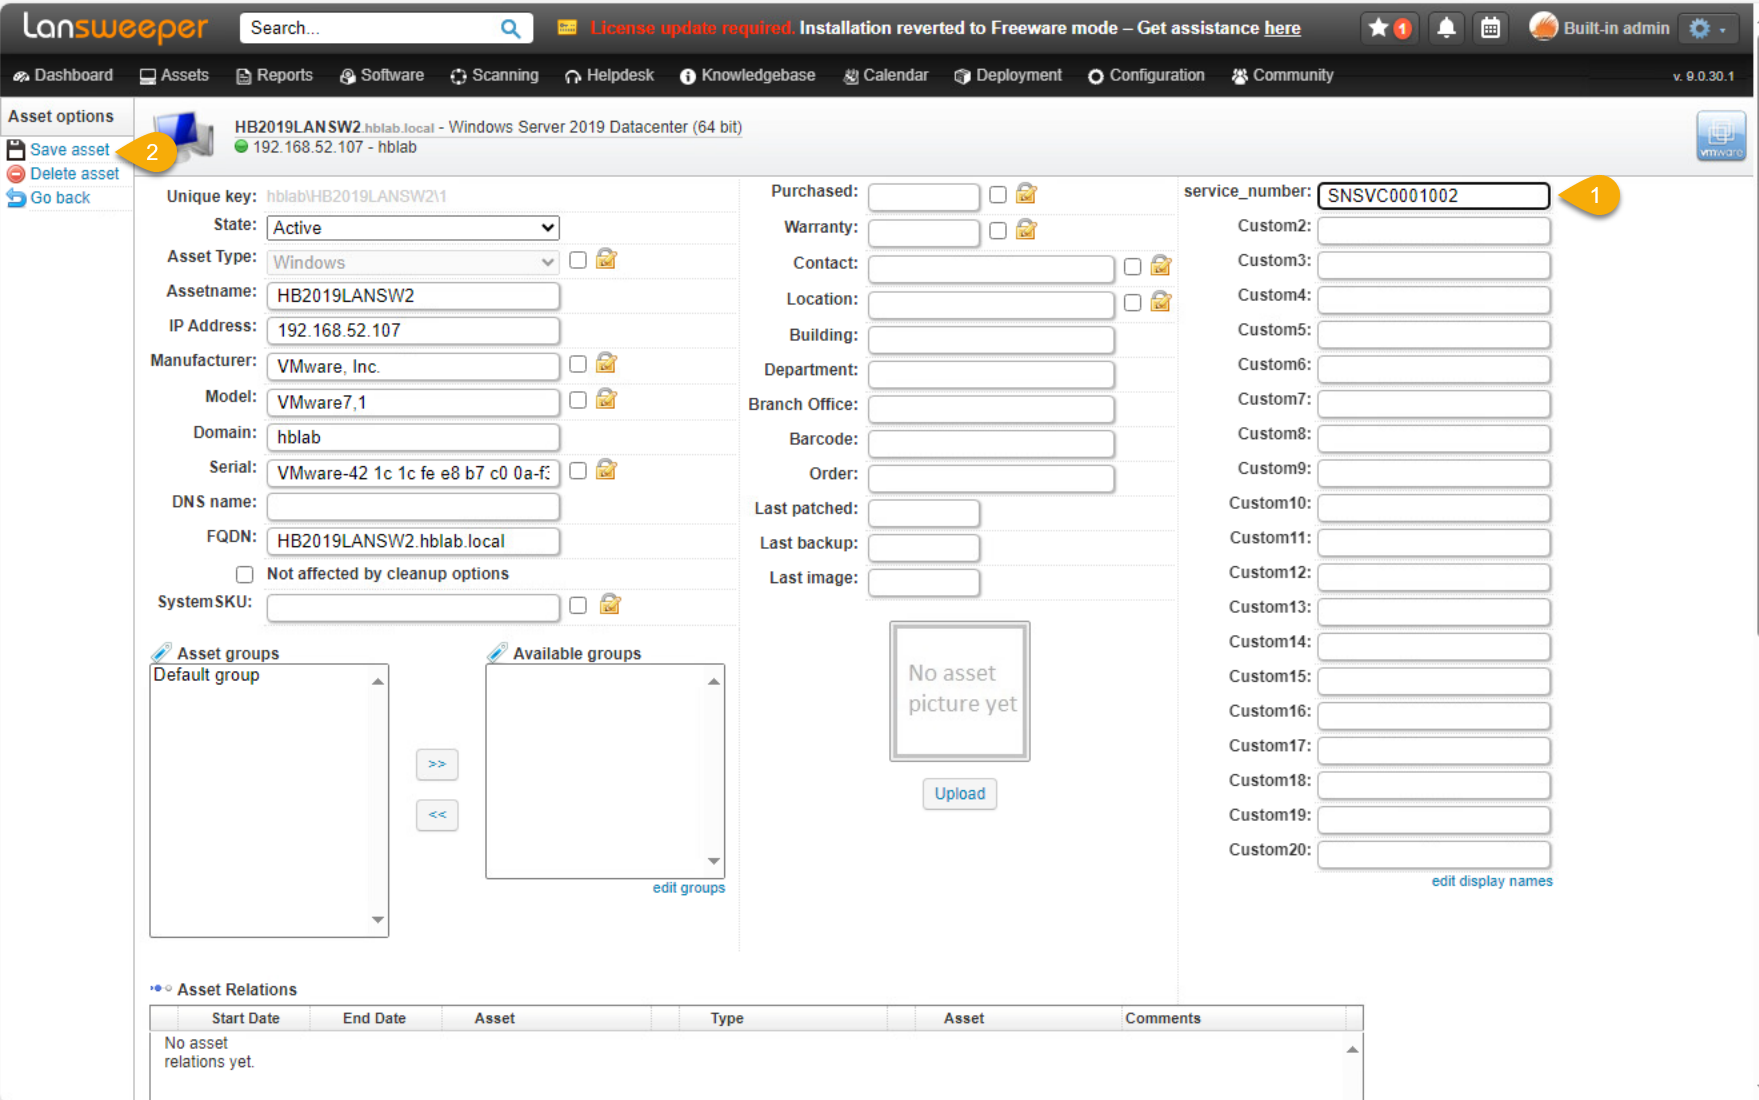Tick the Manufacturer checkbox
This screenshot has height=1100, width=1759.
(x=578, y=364)
